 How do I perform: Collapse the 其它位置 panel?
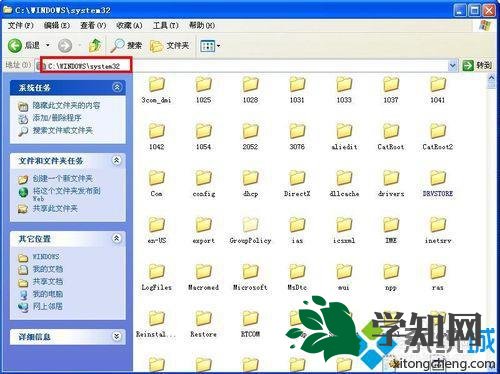coord(117,238)
